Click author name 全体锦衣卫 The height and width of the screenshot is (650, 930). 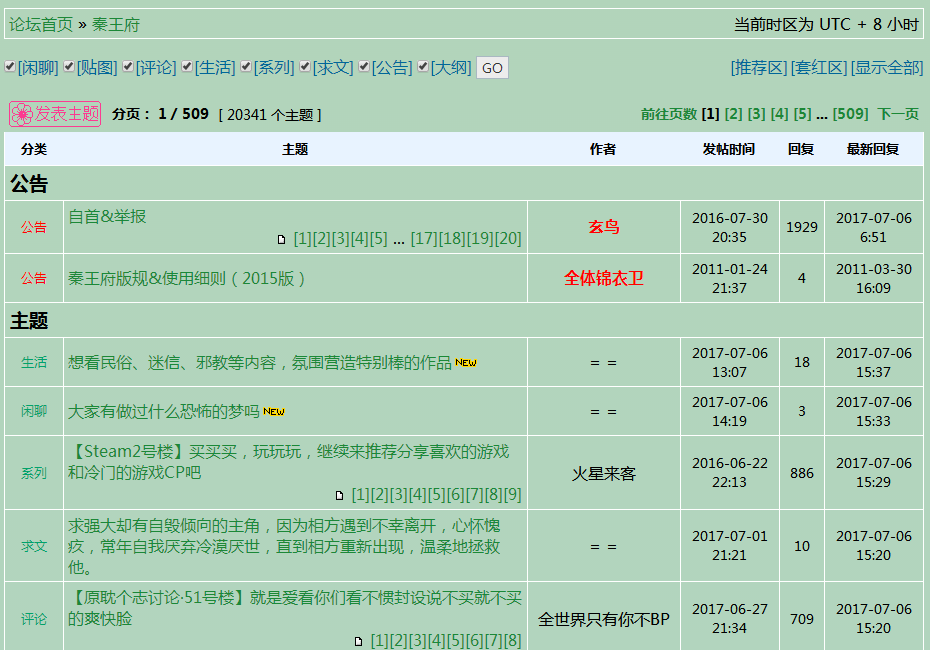click(604, 278)
